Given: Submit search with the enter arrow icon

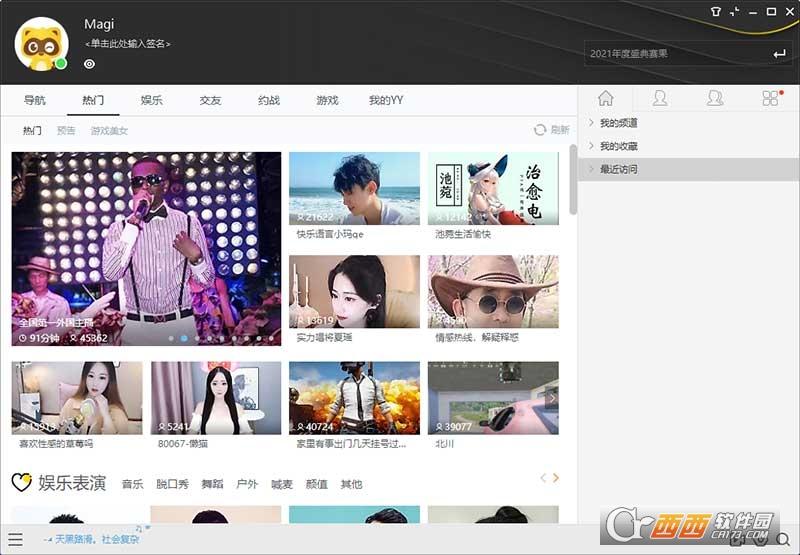Looking at the screenshot, I should coord(780,54).
